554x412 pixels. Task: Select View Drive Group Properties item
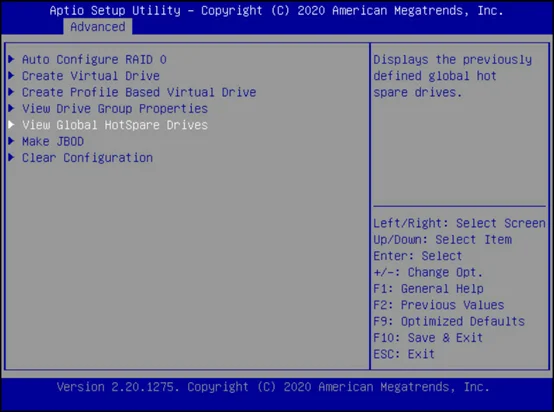point(115,108)
